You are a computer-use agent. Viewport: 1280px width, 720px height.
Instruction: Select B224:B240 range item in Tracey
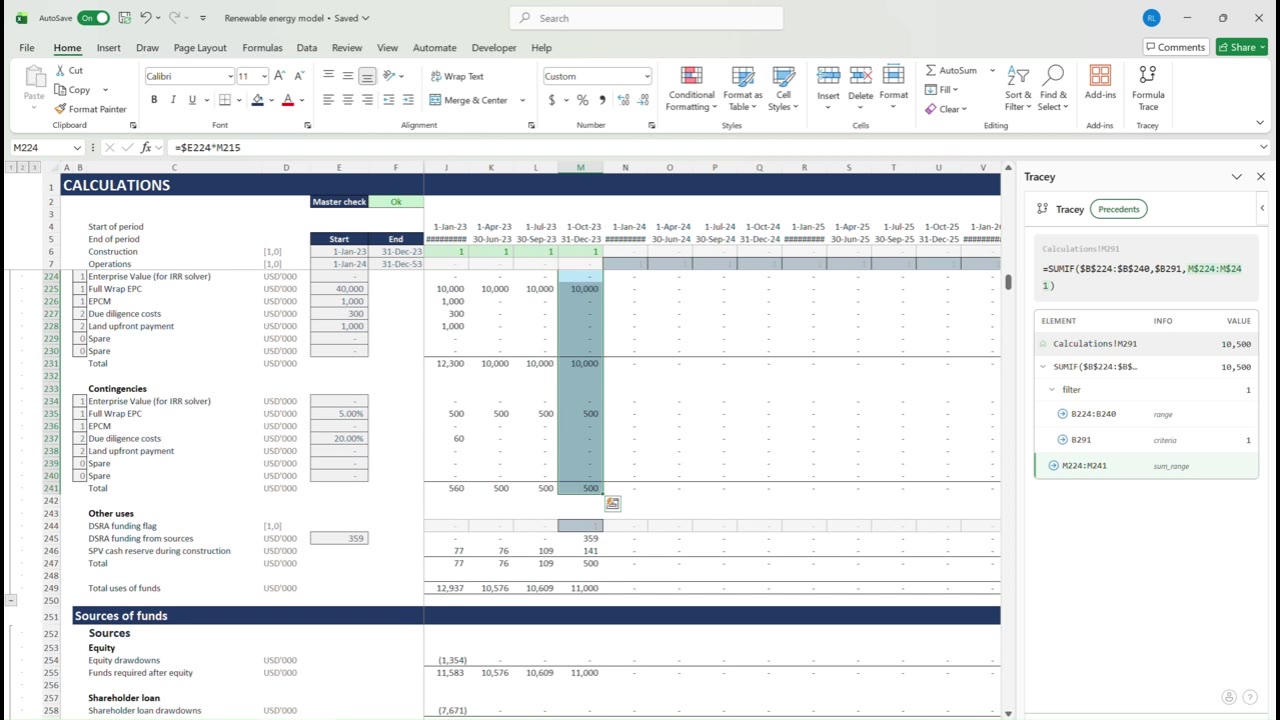tap(1146, 414)
